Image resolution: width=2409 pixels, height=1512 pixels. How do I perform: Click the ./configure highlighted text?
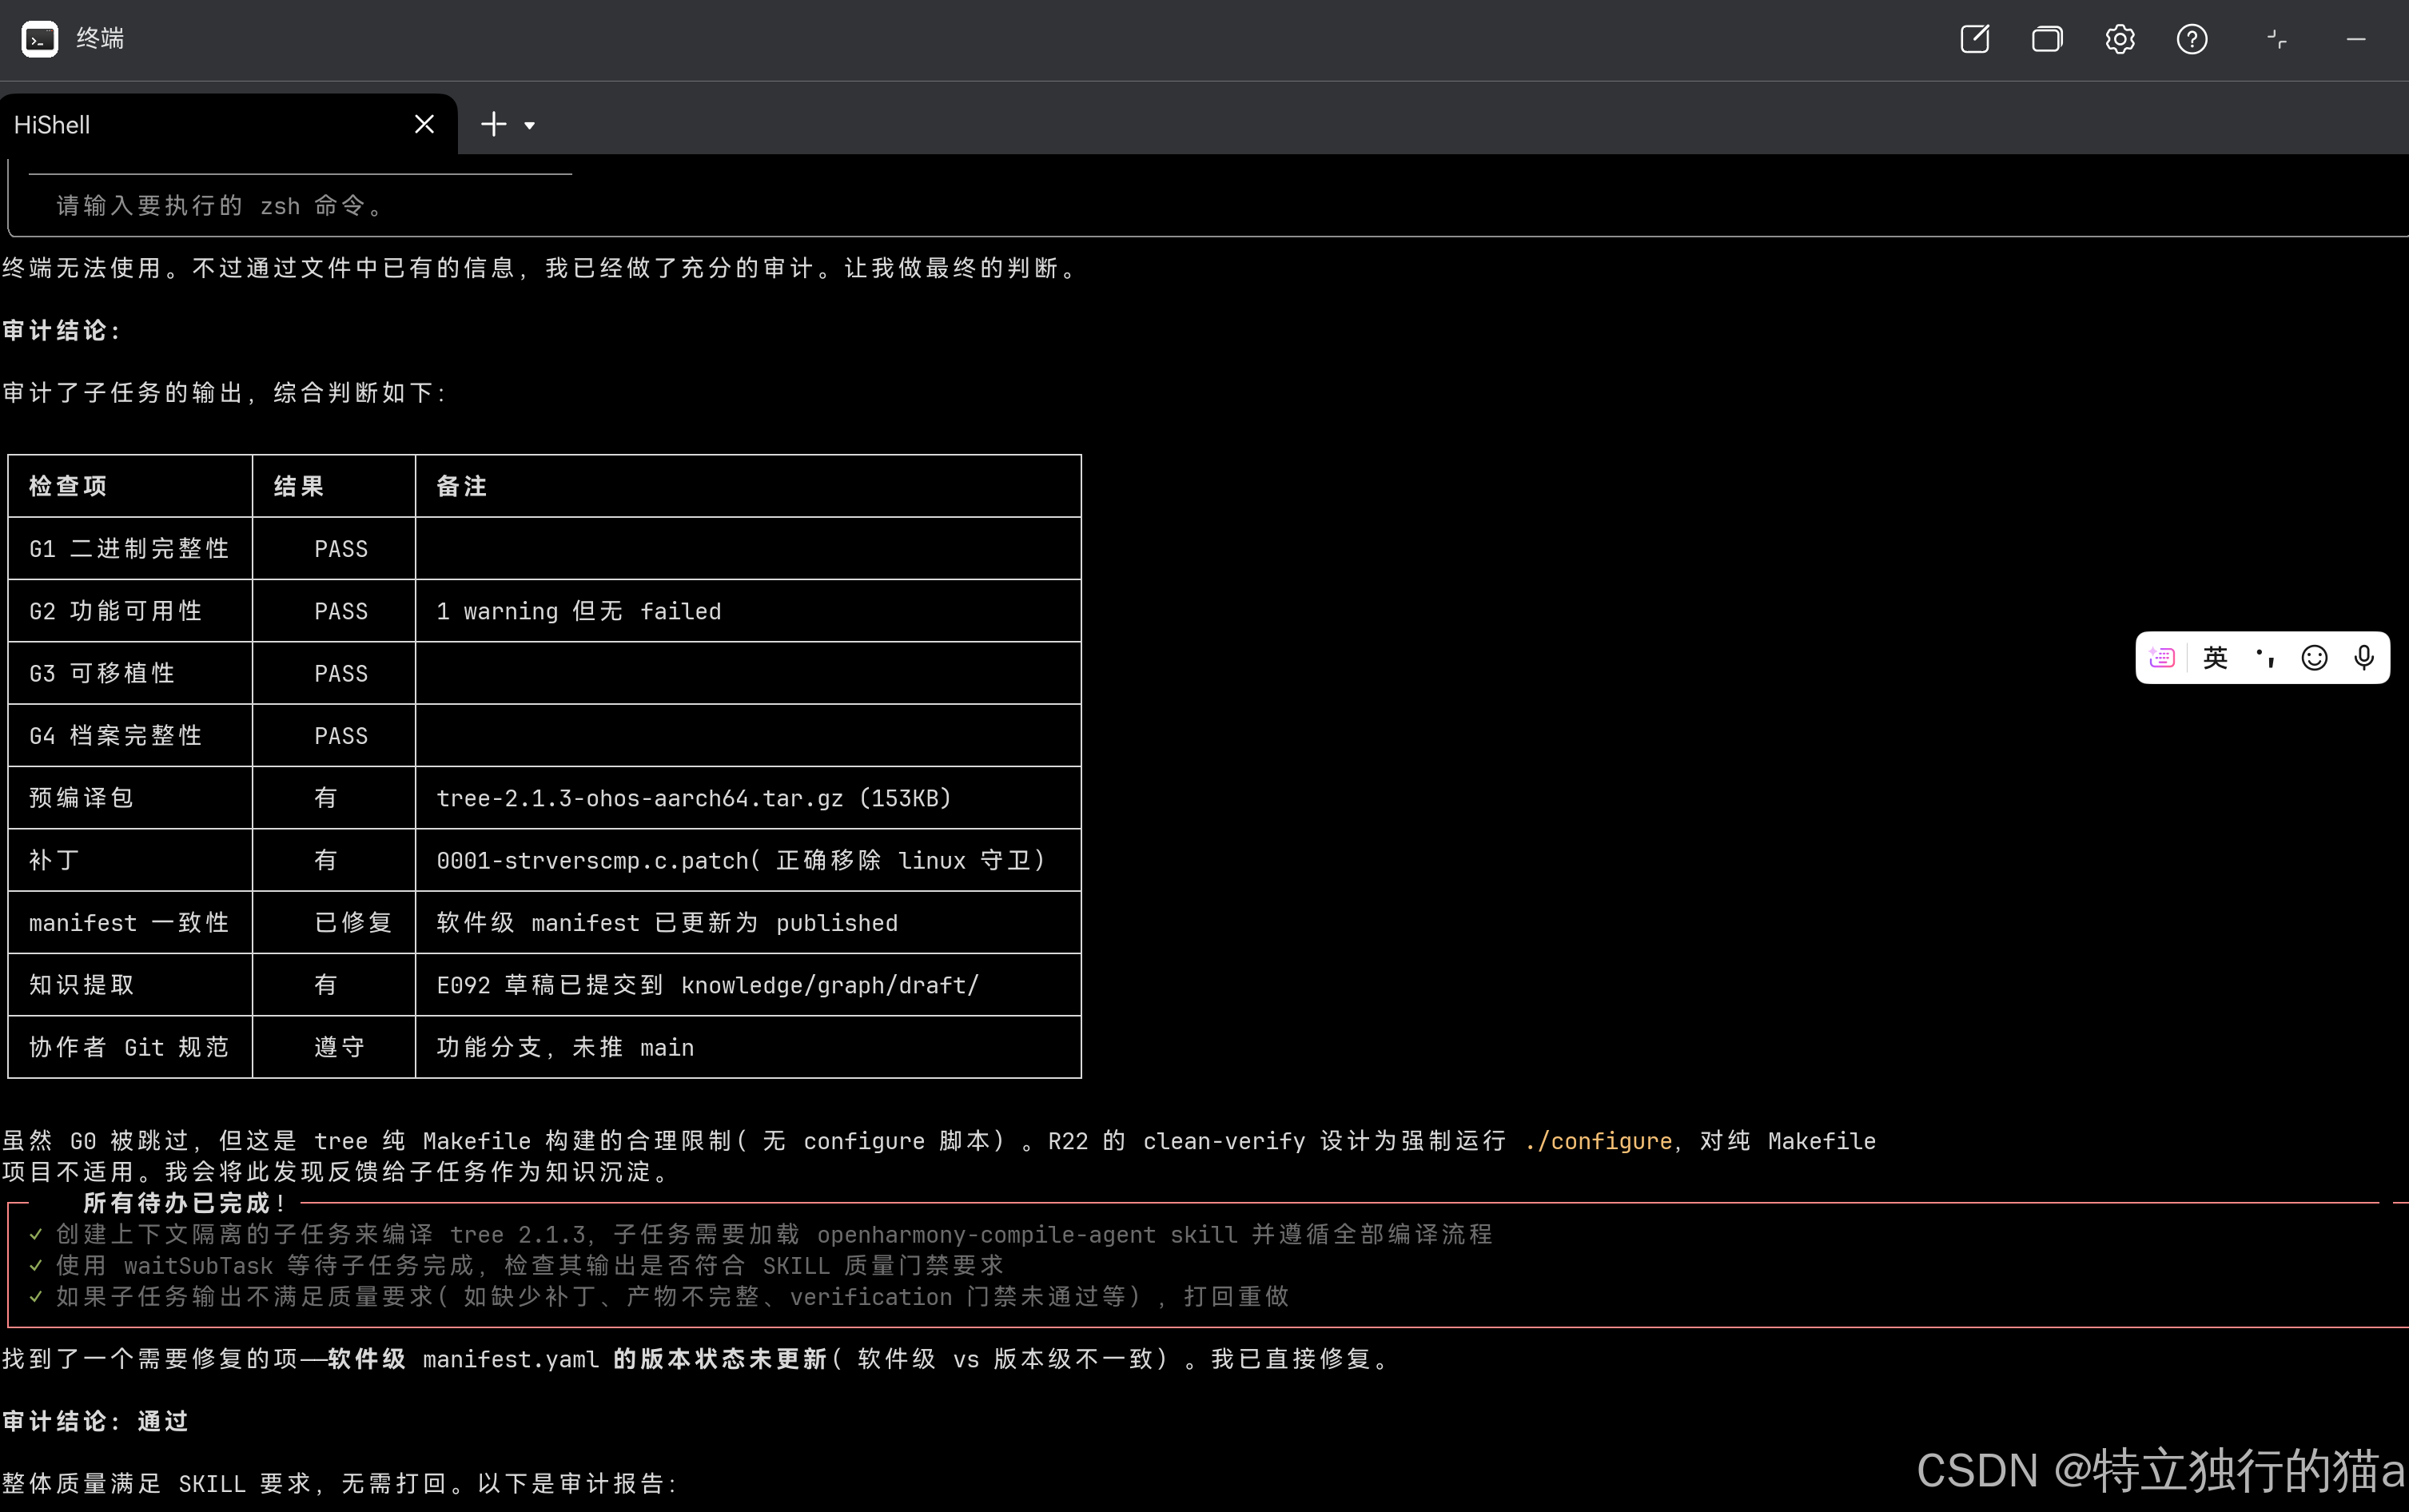coord(1598,1141)
